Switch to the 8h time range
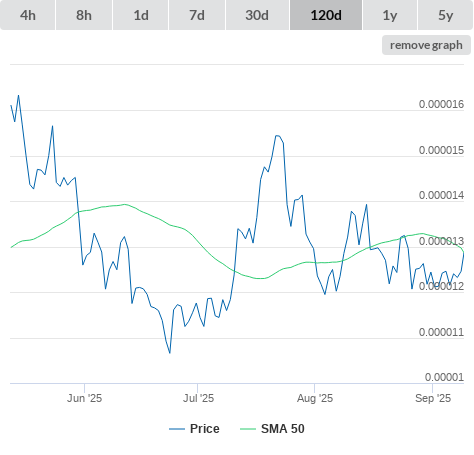The width and height of the screenshot is (474, 455). (x=84, y=15)
